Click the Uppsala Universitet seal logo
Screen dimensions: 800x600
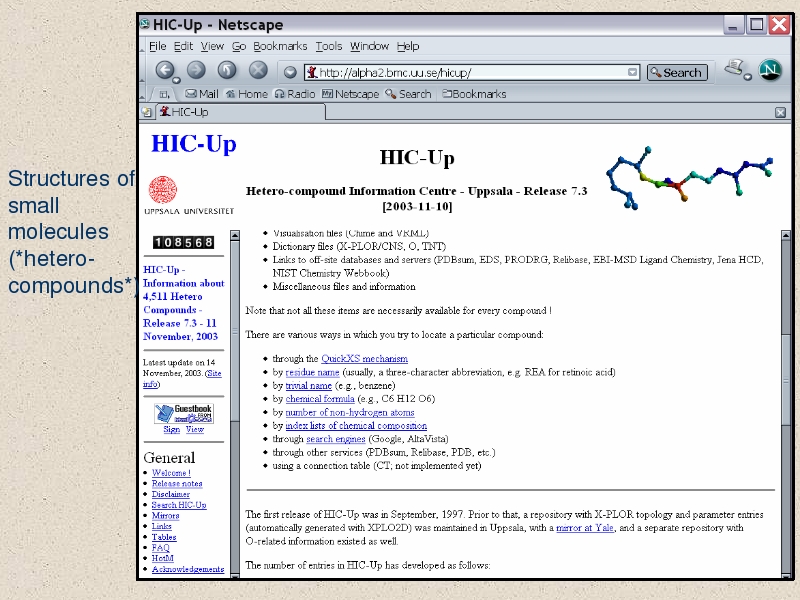pos(163,190)
